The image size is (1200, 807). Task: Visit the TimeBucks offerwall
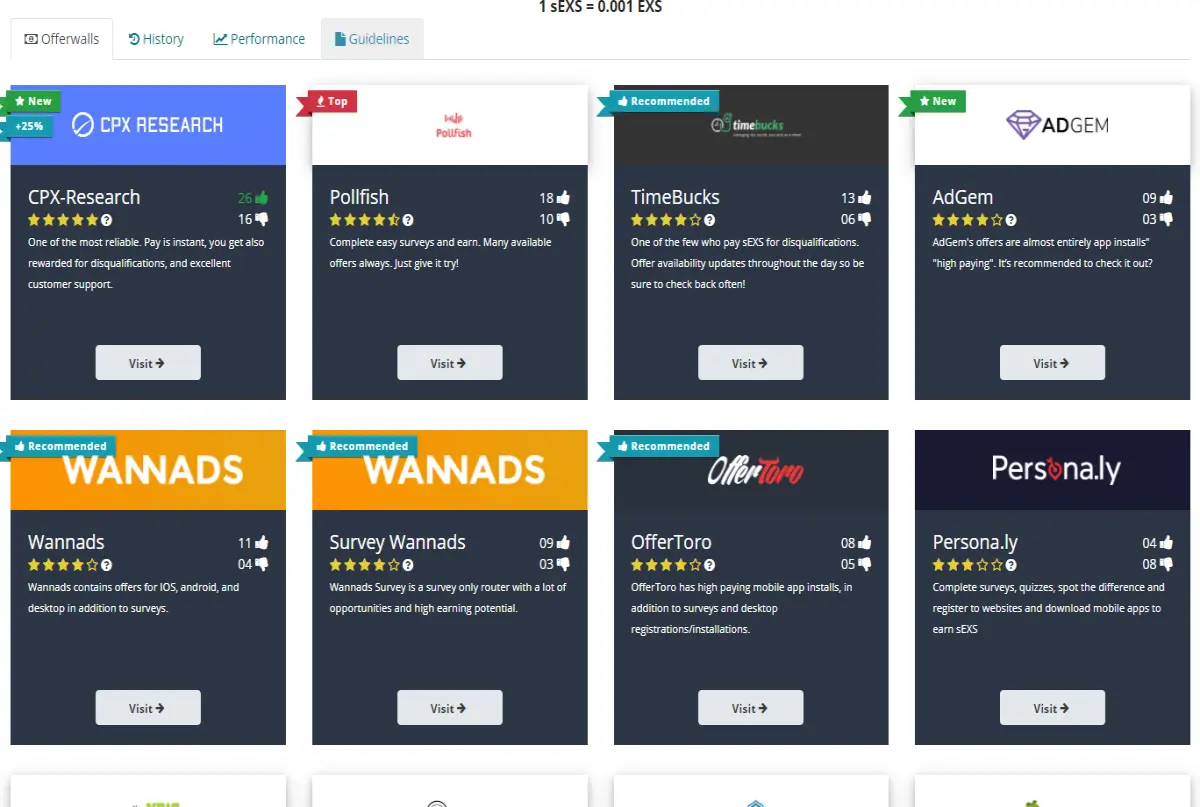click(x=750, y=363)
